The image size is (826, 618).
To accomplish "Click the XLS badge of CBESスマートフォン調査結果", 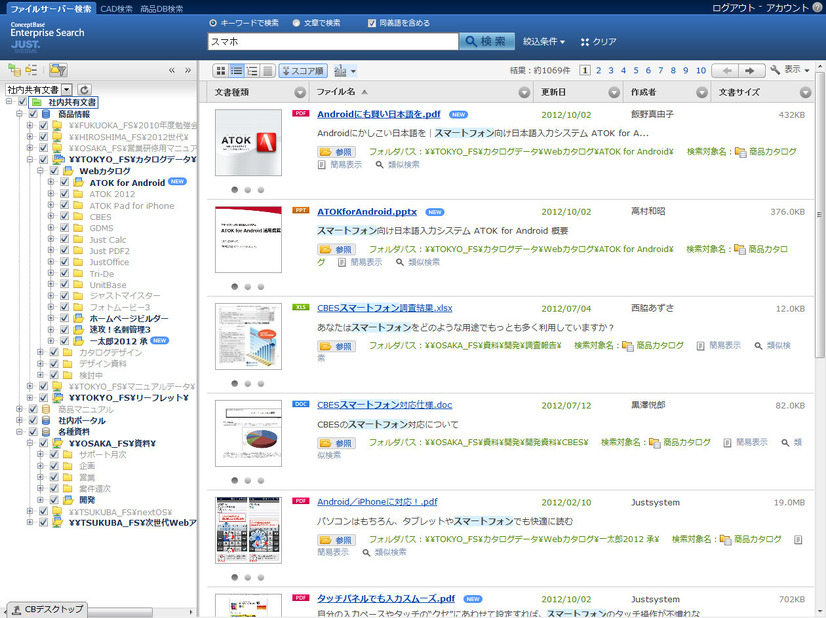I will click(301, 307).
